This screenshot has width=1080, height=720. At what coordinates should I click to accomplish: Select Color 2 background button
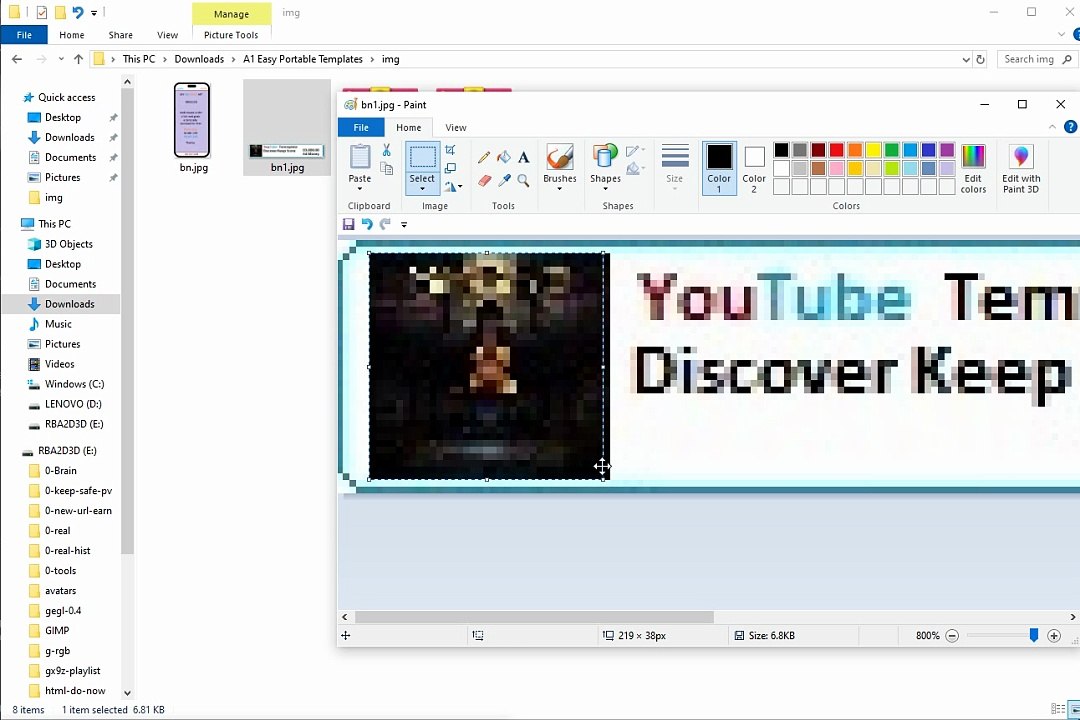pos(754,169)
